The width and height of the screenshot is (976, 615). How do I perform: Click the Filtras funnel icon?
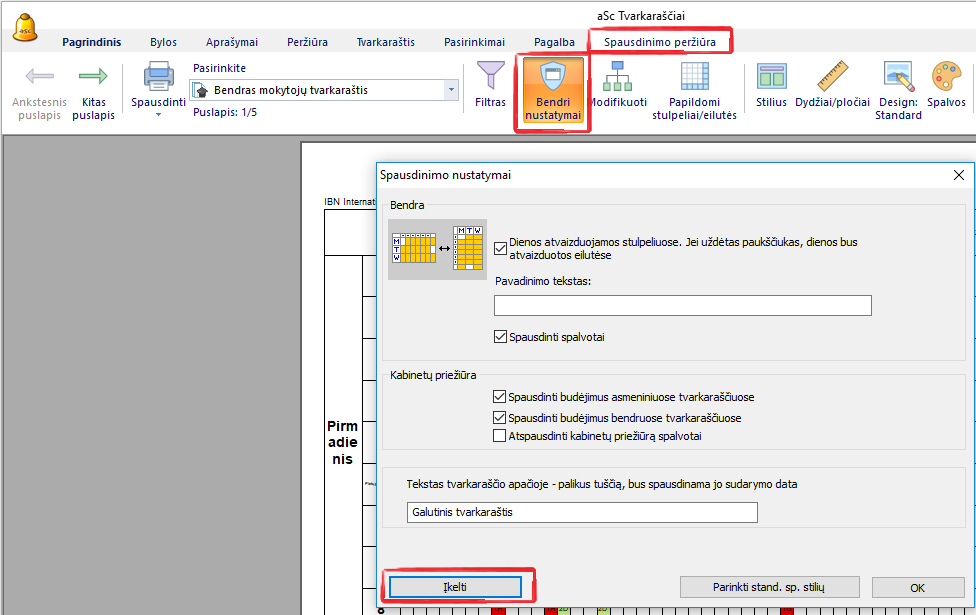(490, 77)
